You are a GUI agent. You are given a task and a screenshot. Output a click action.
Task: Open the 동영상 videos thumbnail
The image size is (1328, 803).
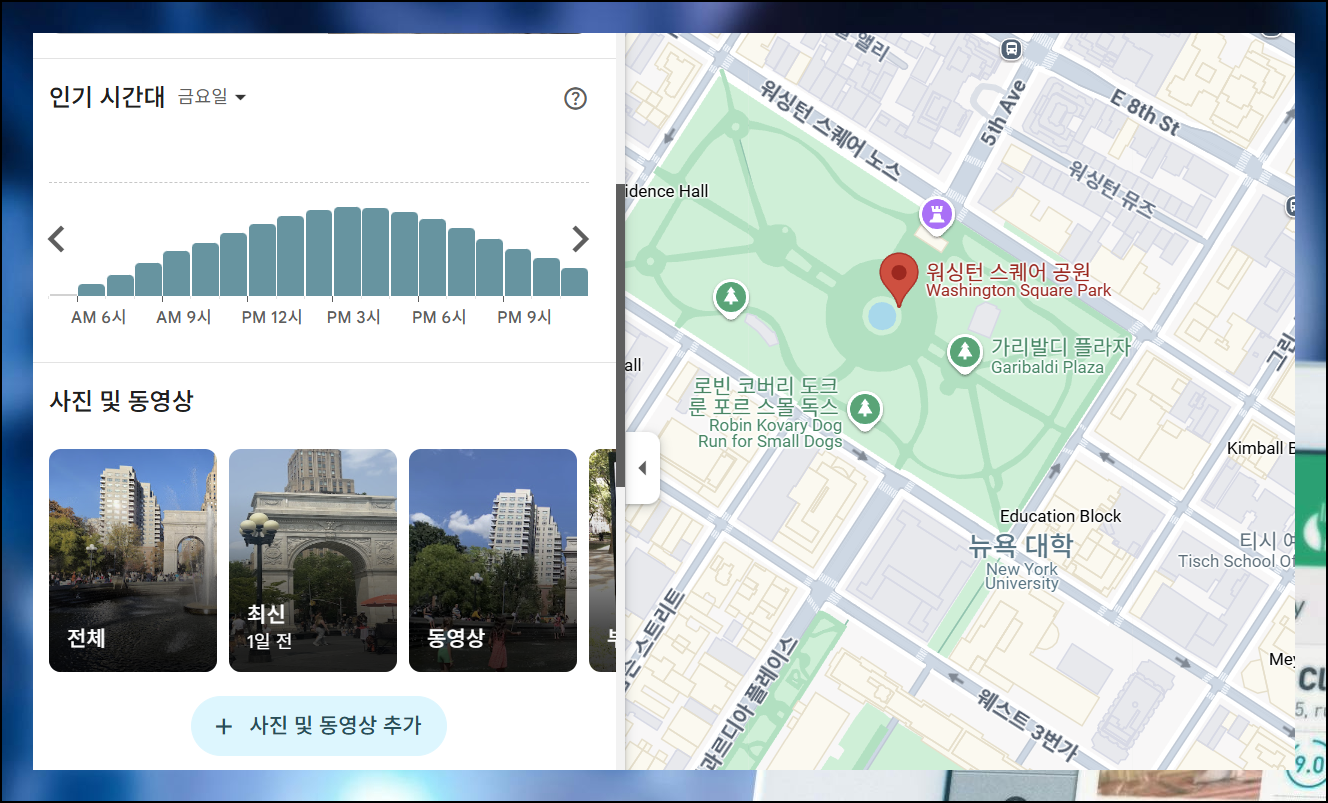pos(493,560)
